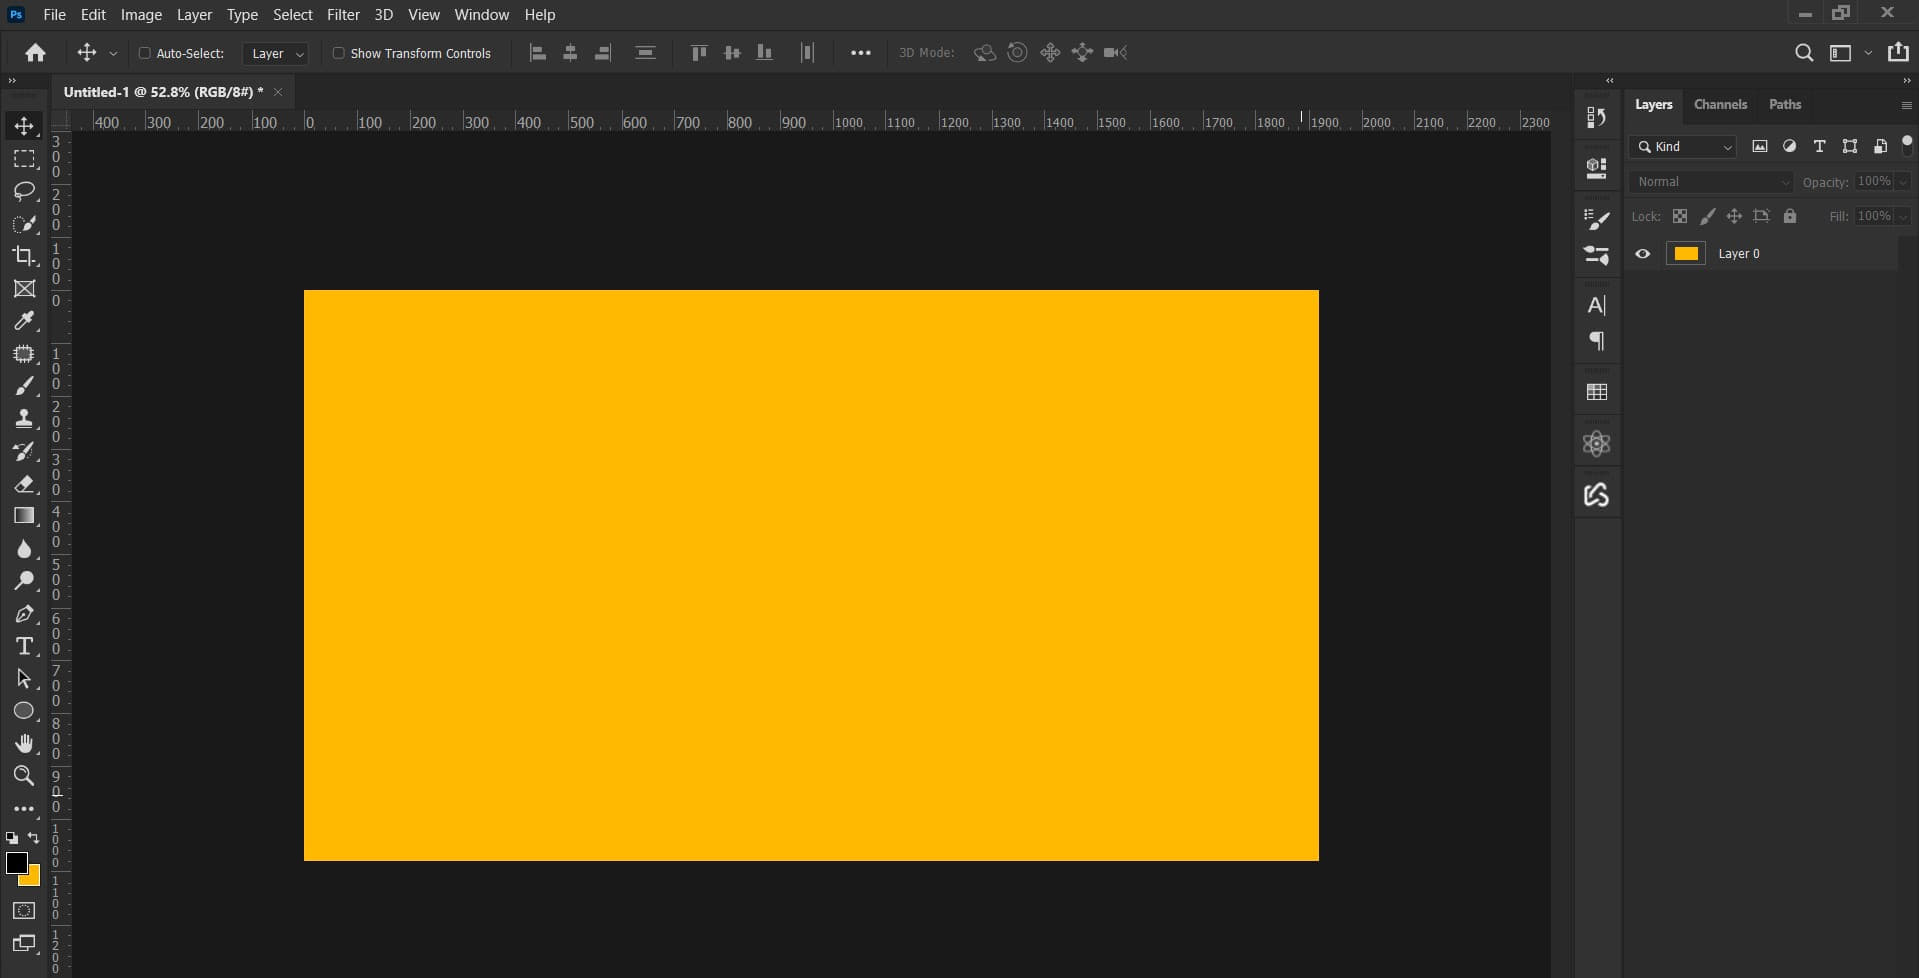
Task: Open the Opacity slider dropdown arrow
Action: [1902, 182]
